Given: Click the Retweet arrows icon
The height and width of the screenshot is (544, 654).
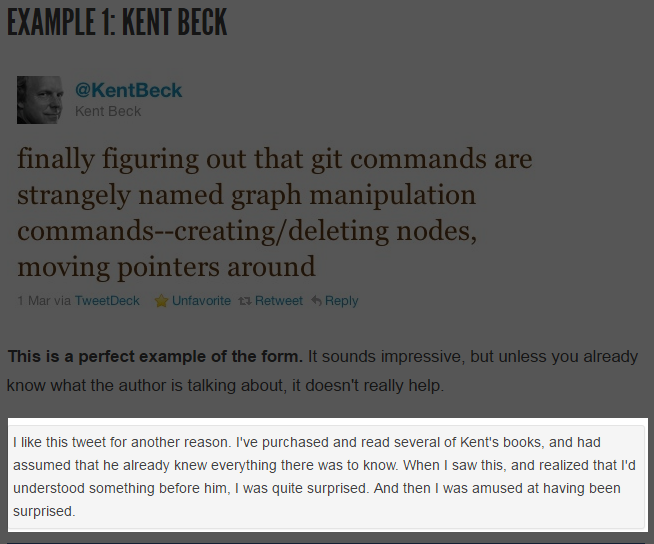Looking at the screenshot, I should 245,301.
